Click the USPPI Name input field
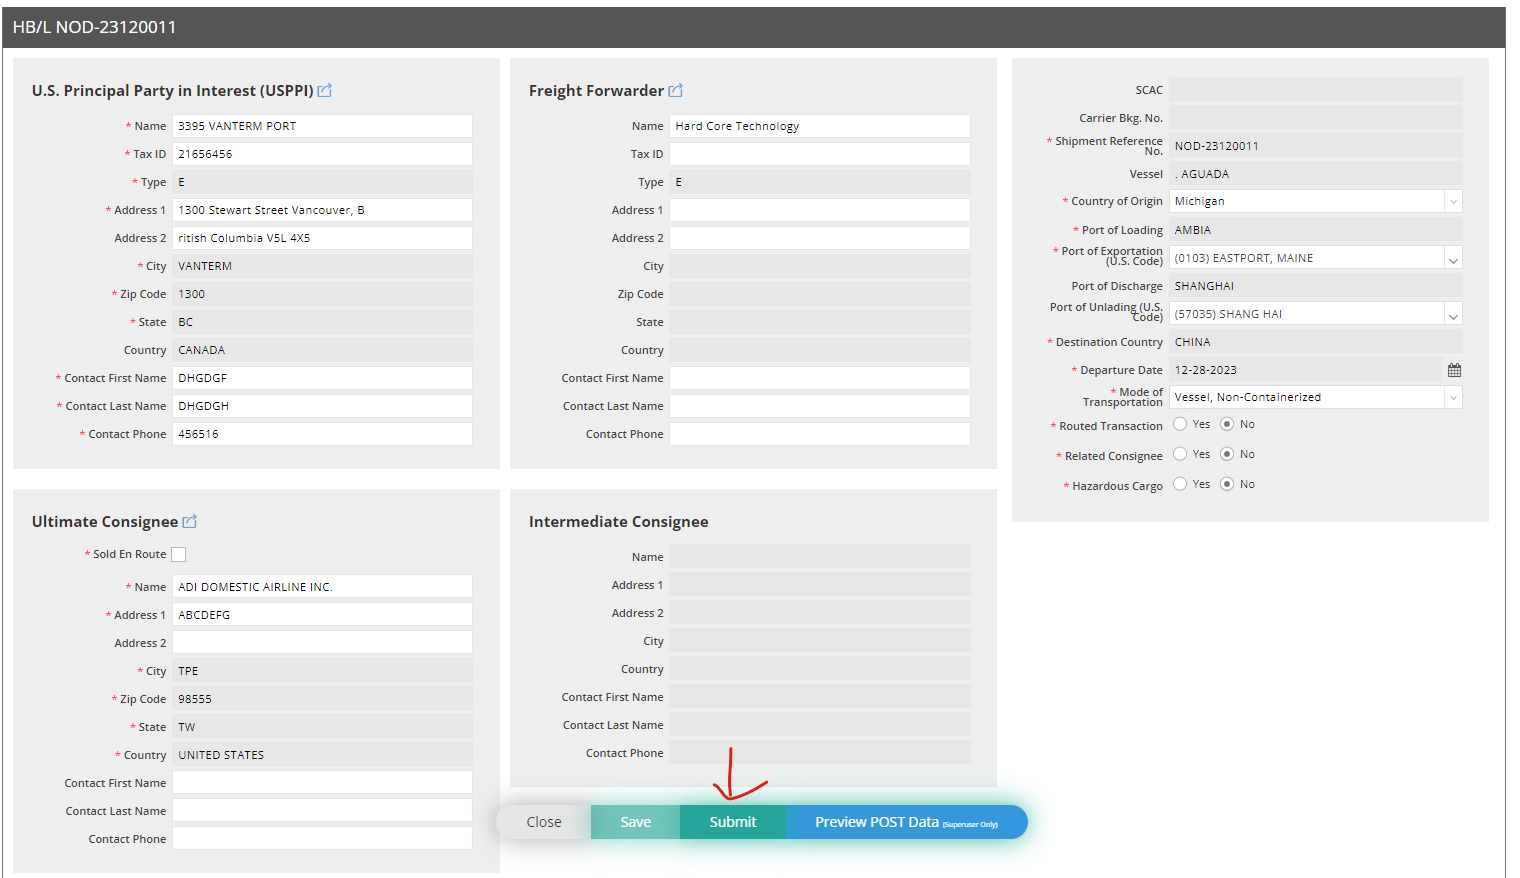 coord(322,125)
